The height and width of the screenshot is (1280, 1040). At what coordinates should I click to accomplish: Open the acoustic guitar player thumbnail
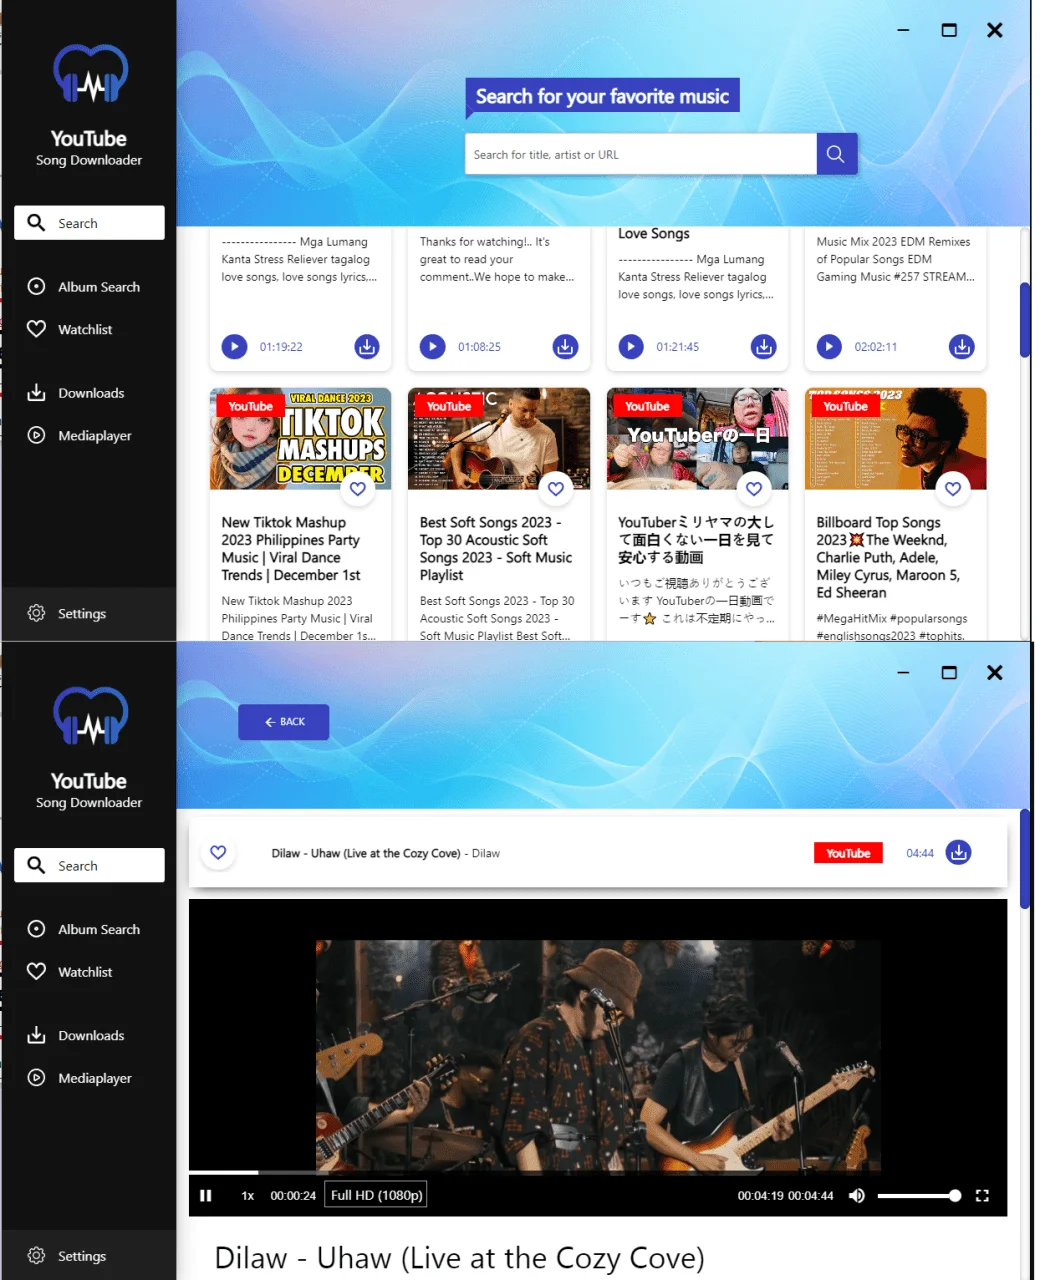pyautogui.click(x=499, y=439)
